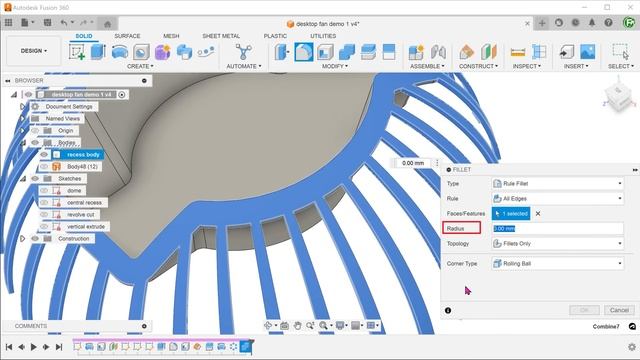Switch to the MESH tab

click(x=171, y=36)
